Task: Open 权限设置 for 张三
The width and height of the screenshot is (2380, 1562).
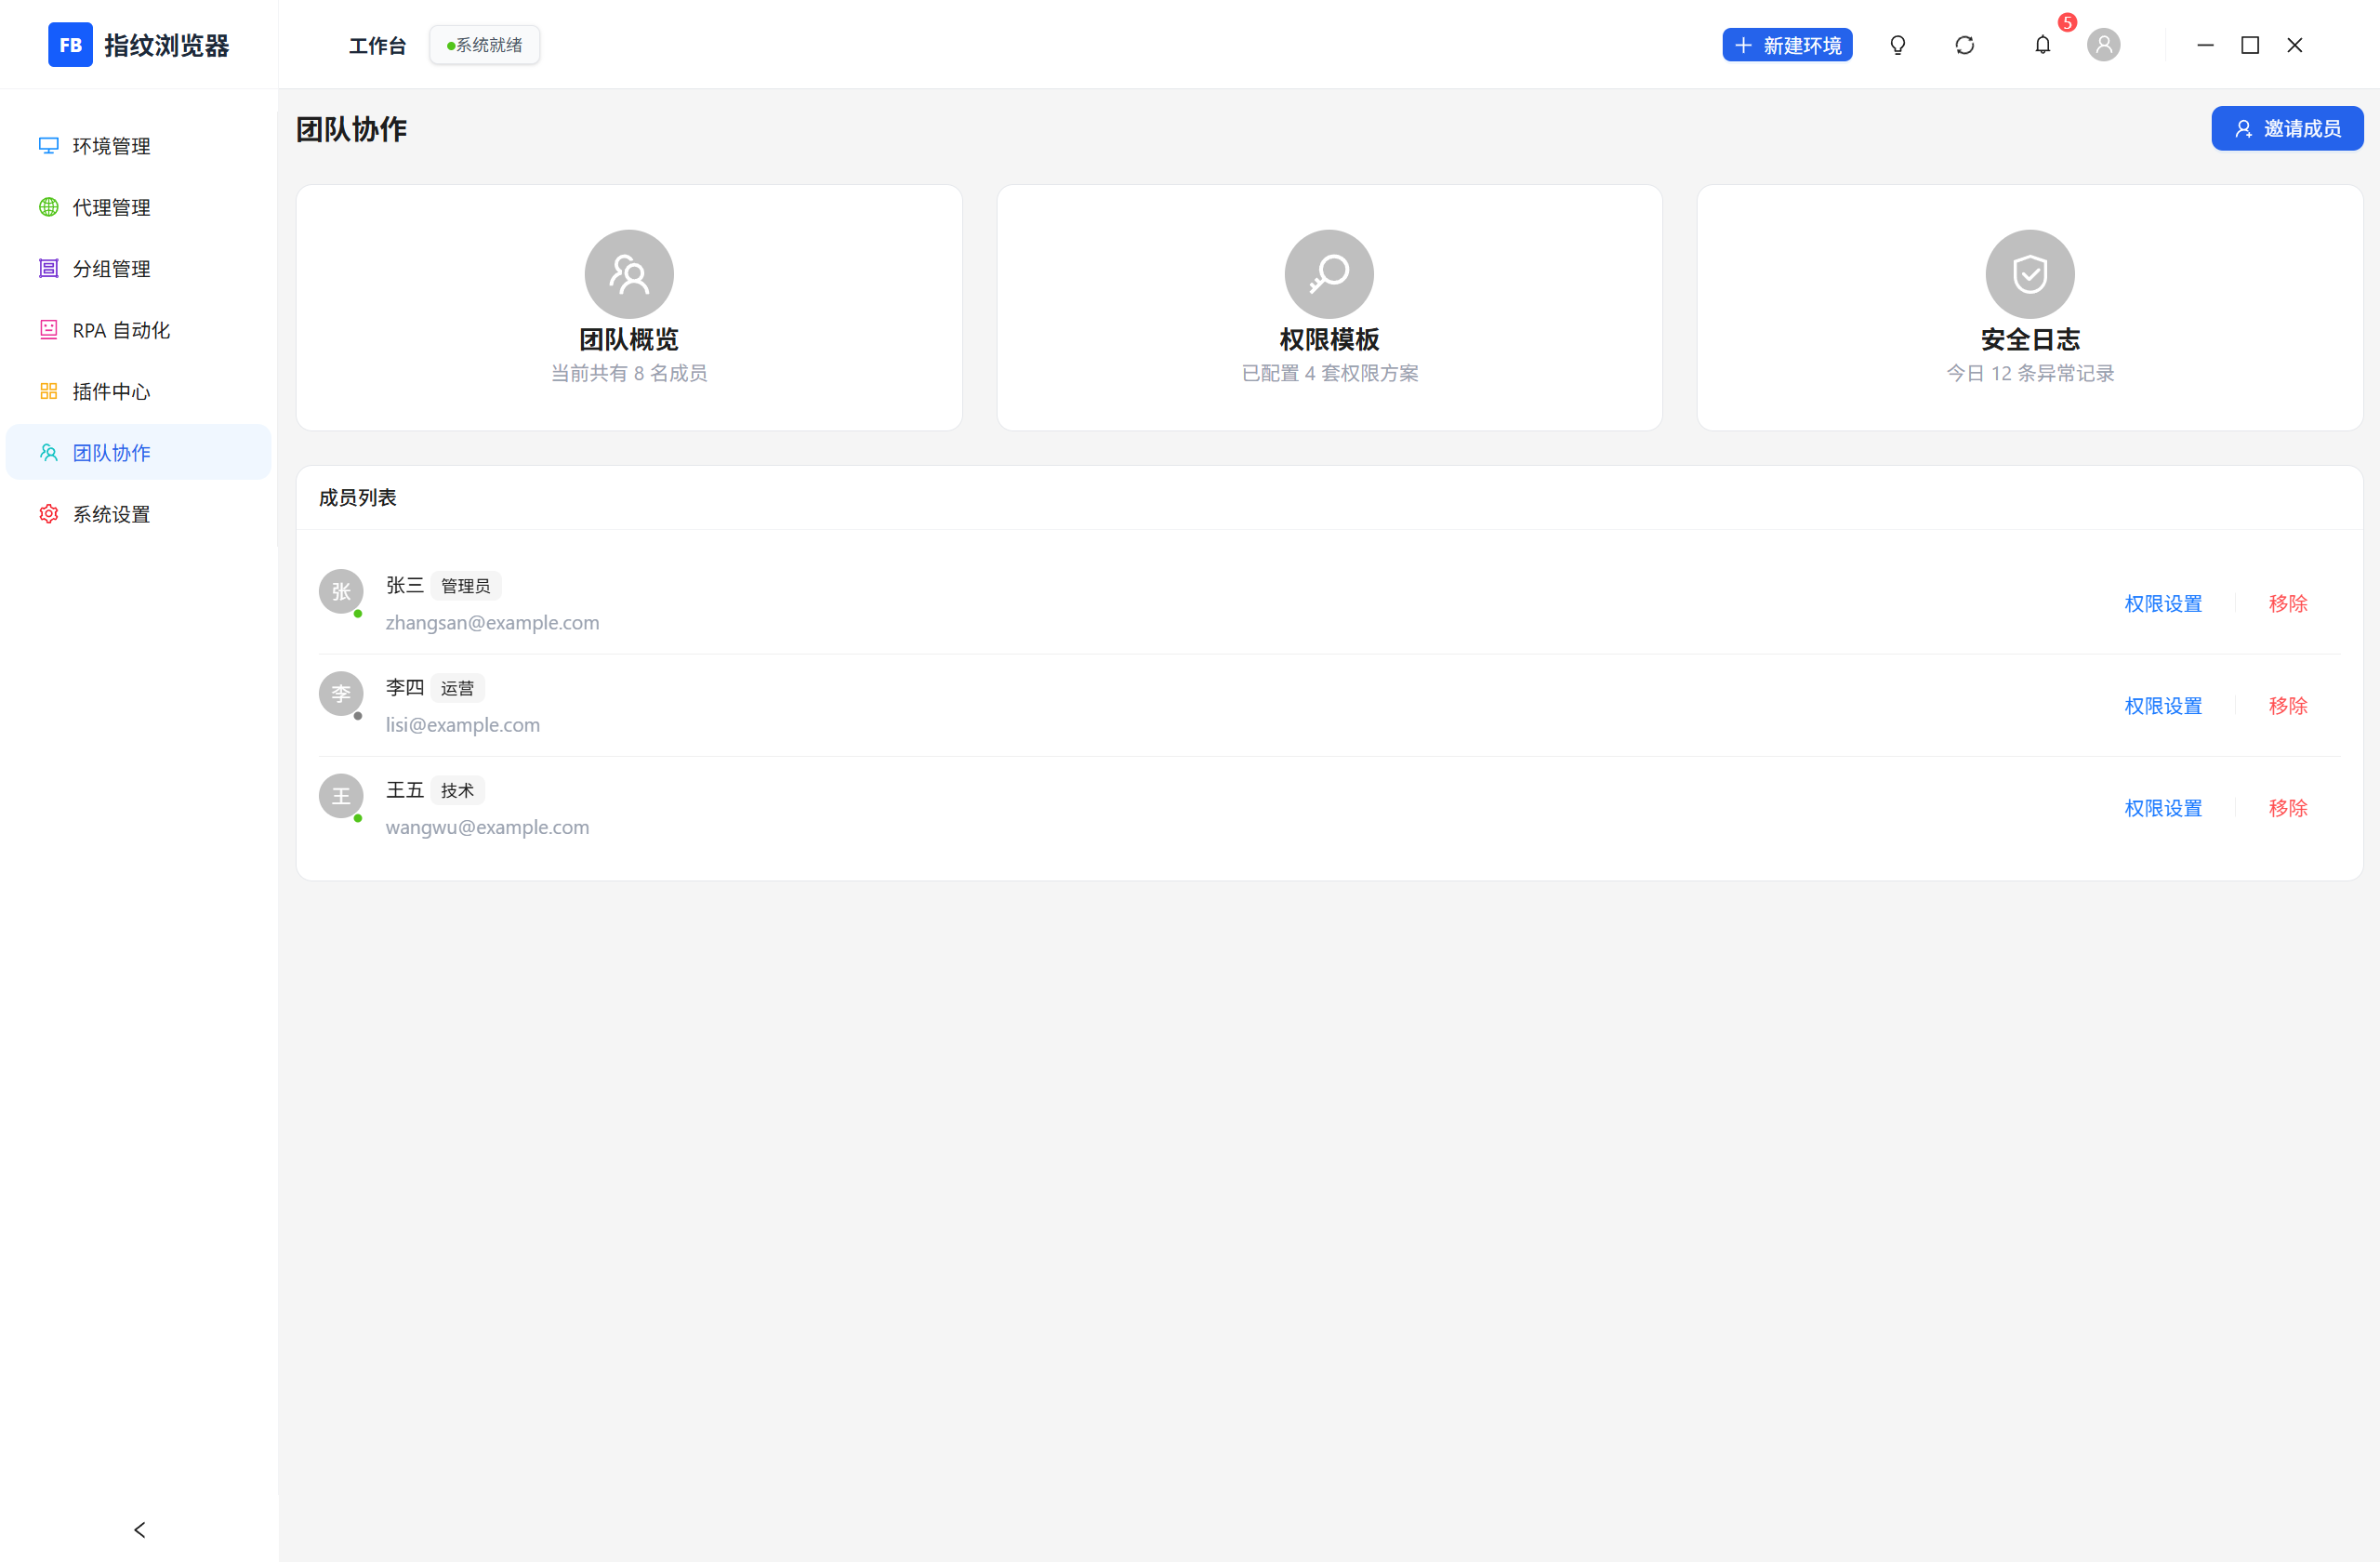Action: pos(2163,603)
